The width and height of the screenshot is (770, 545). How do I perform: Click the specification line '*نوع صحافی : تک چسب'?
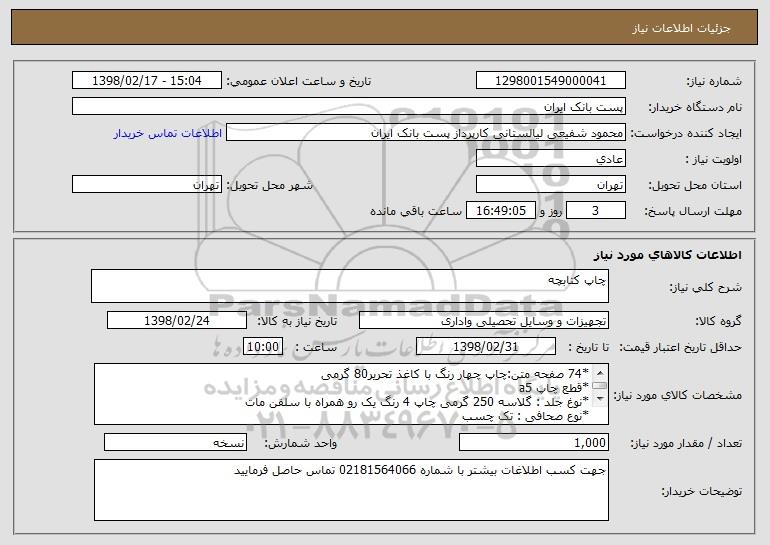[525, 416]
